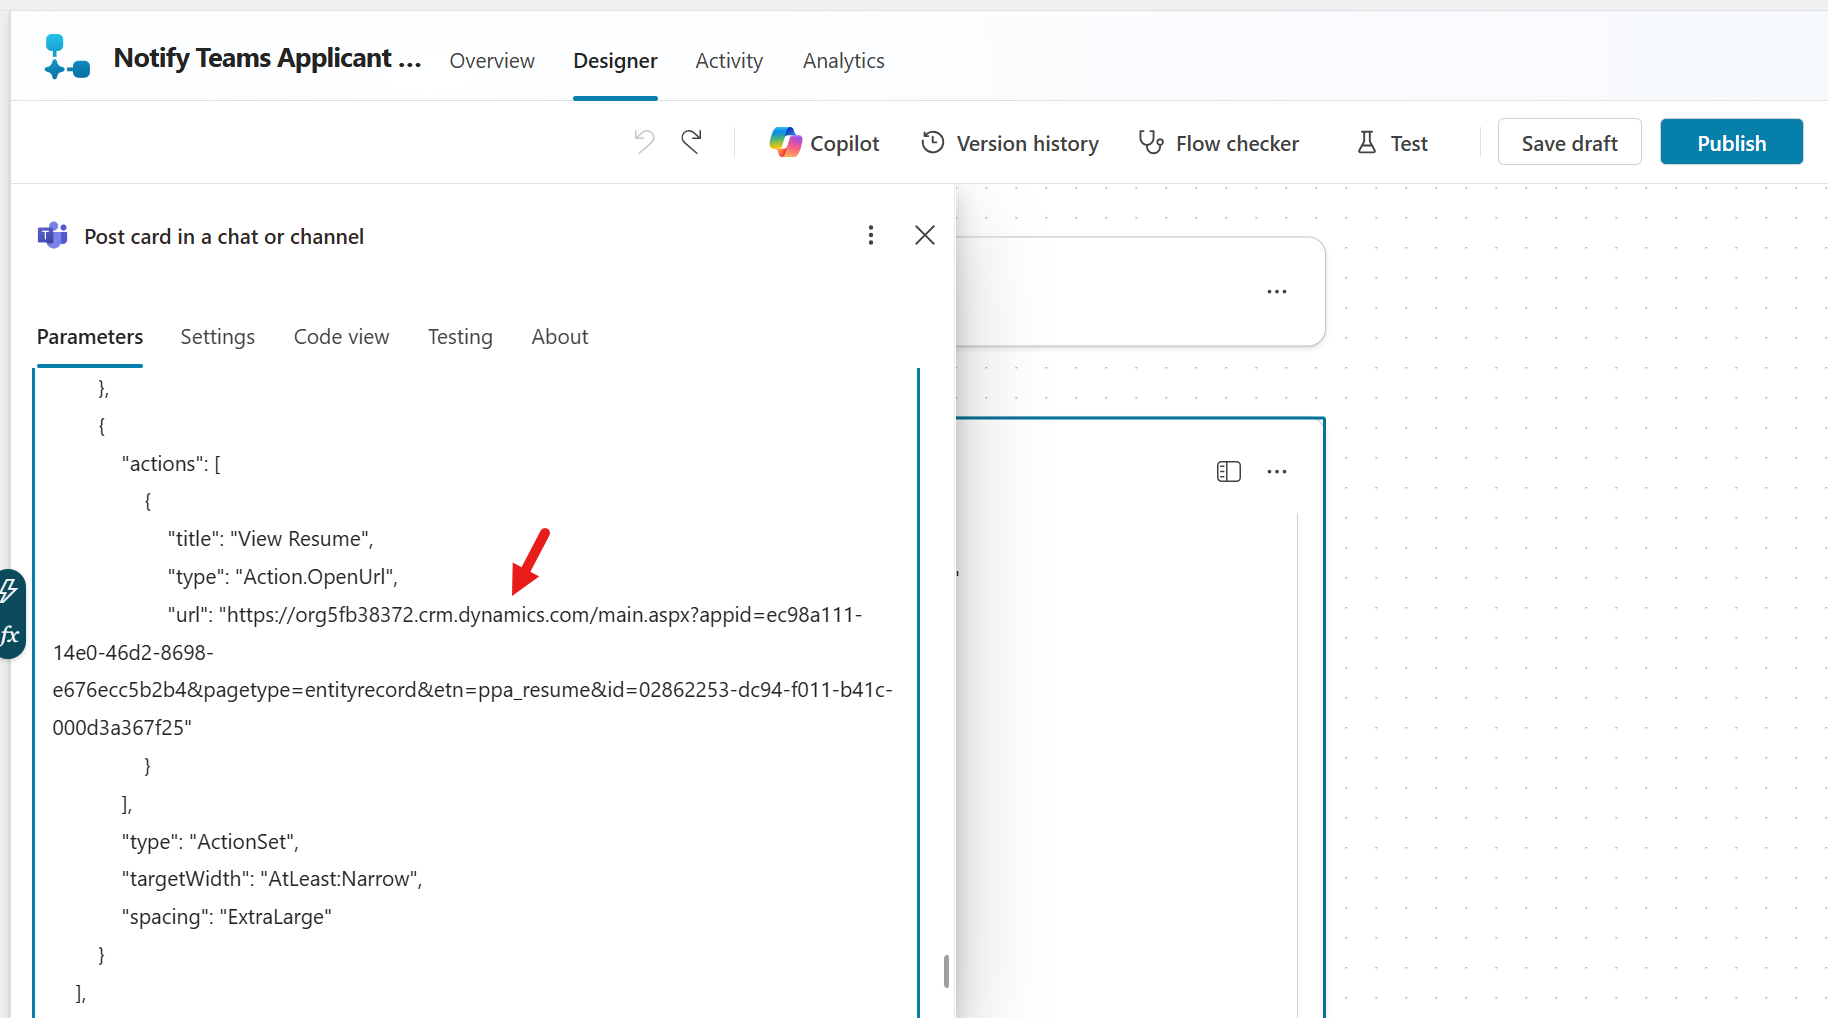The image size is (1828, 1018).
Task: Open Version history
Action: 1009,142
